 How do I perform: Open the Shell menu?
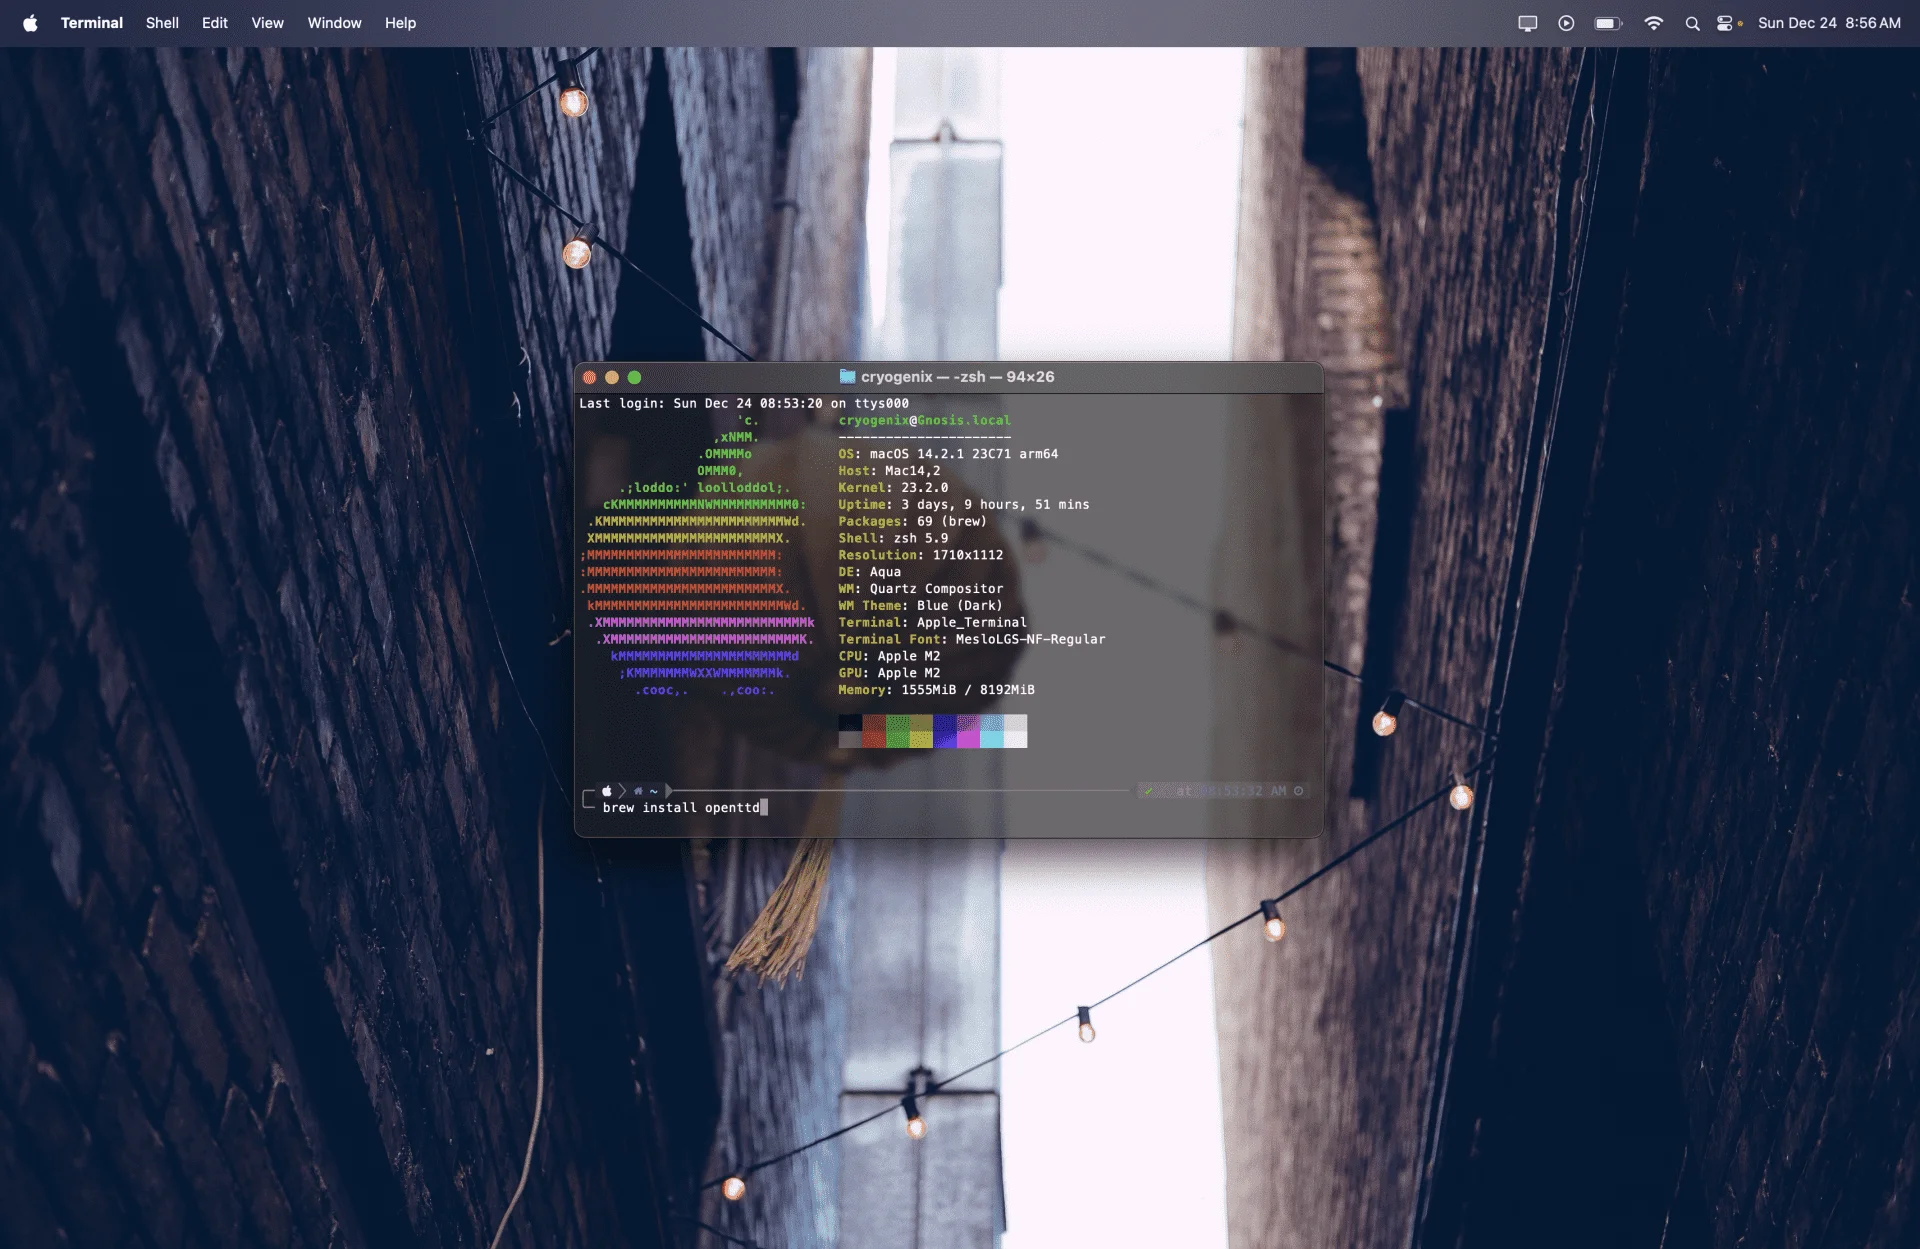162,23
